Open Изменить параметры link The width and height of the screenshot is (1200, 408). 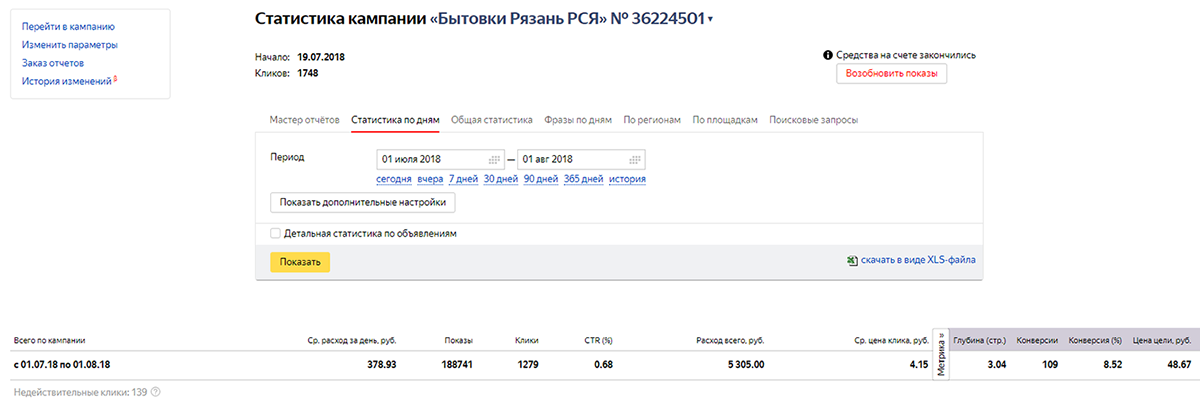pos(70,45)
